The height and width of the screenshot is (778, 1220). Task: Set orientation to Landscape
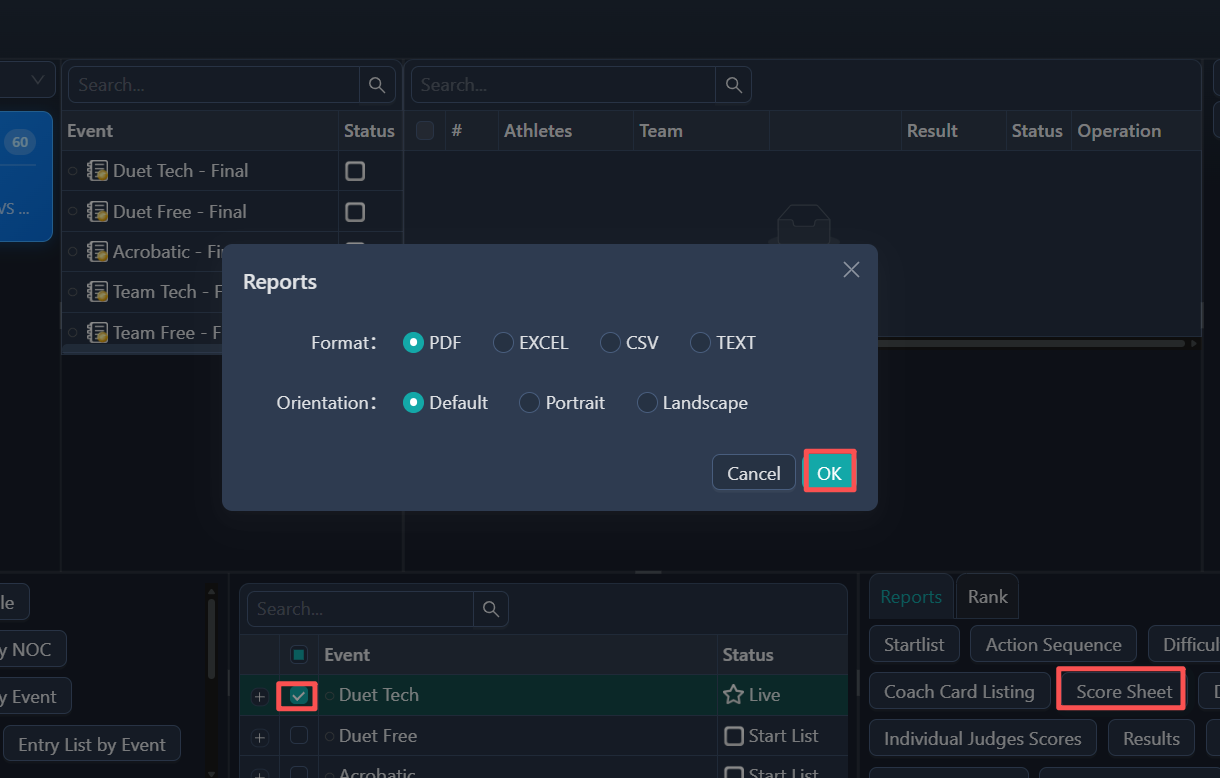coord(647,403)
